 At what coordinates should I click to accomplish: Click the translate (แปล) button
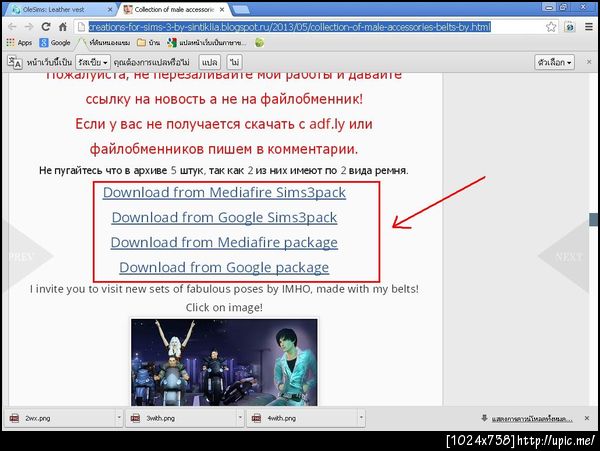tap(209, 62)
